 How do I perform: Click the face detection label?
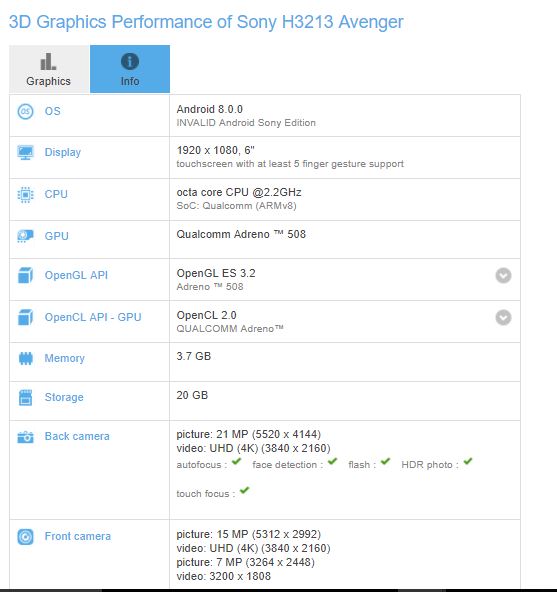tap(288, 465)
